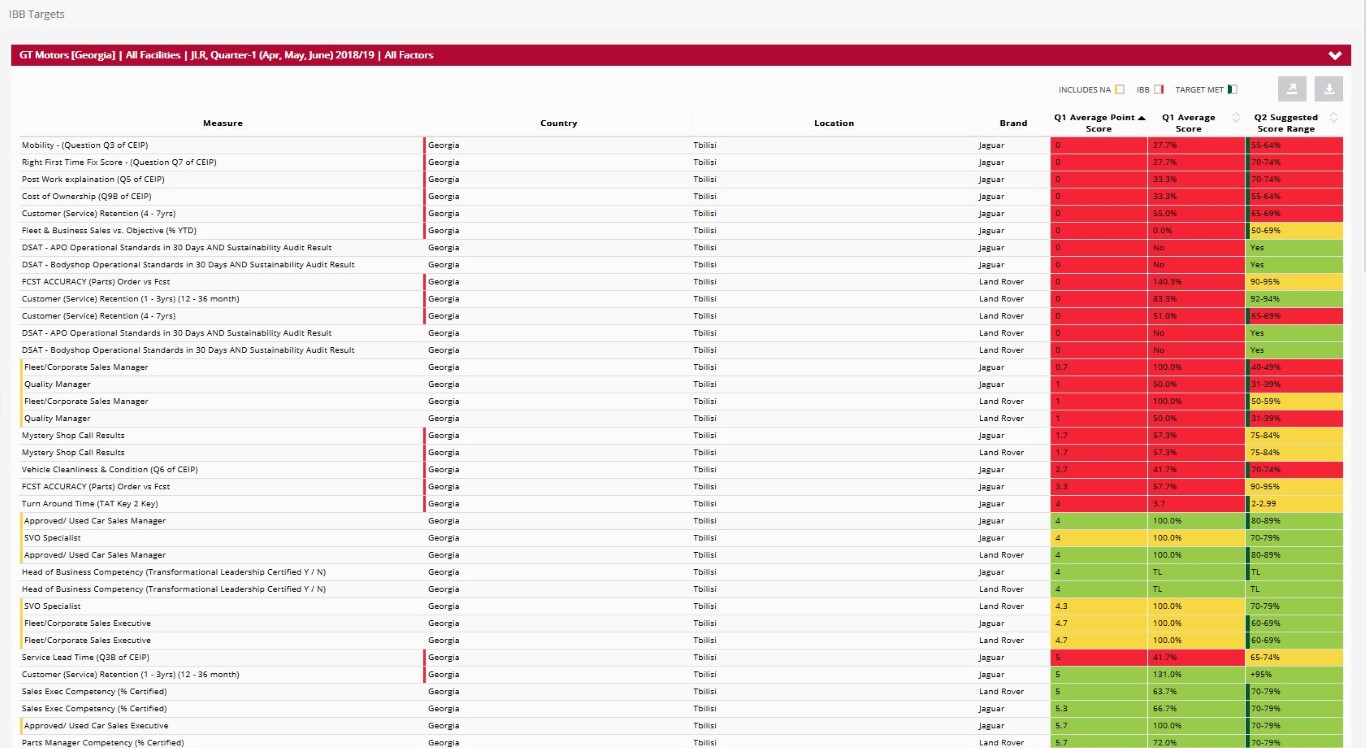Viewport: 1366px width, 748px height.
Task: Sort table by Measure column header
Action: 222,123
